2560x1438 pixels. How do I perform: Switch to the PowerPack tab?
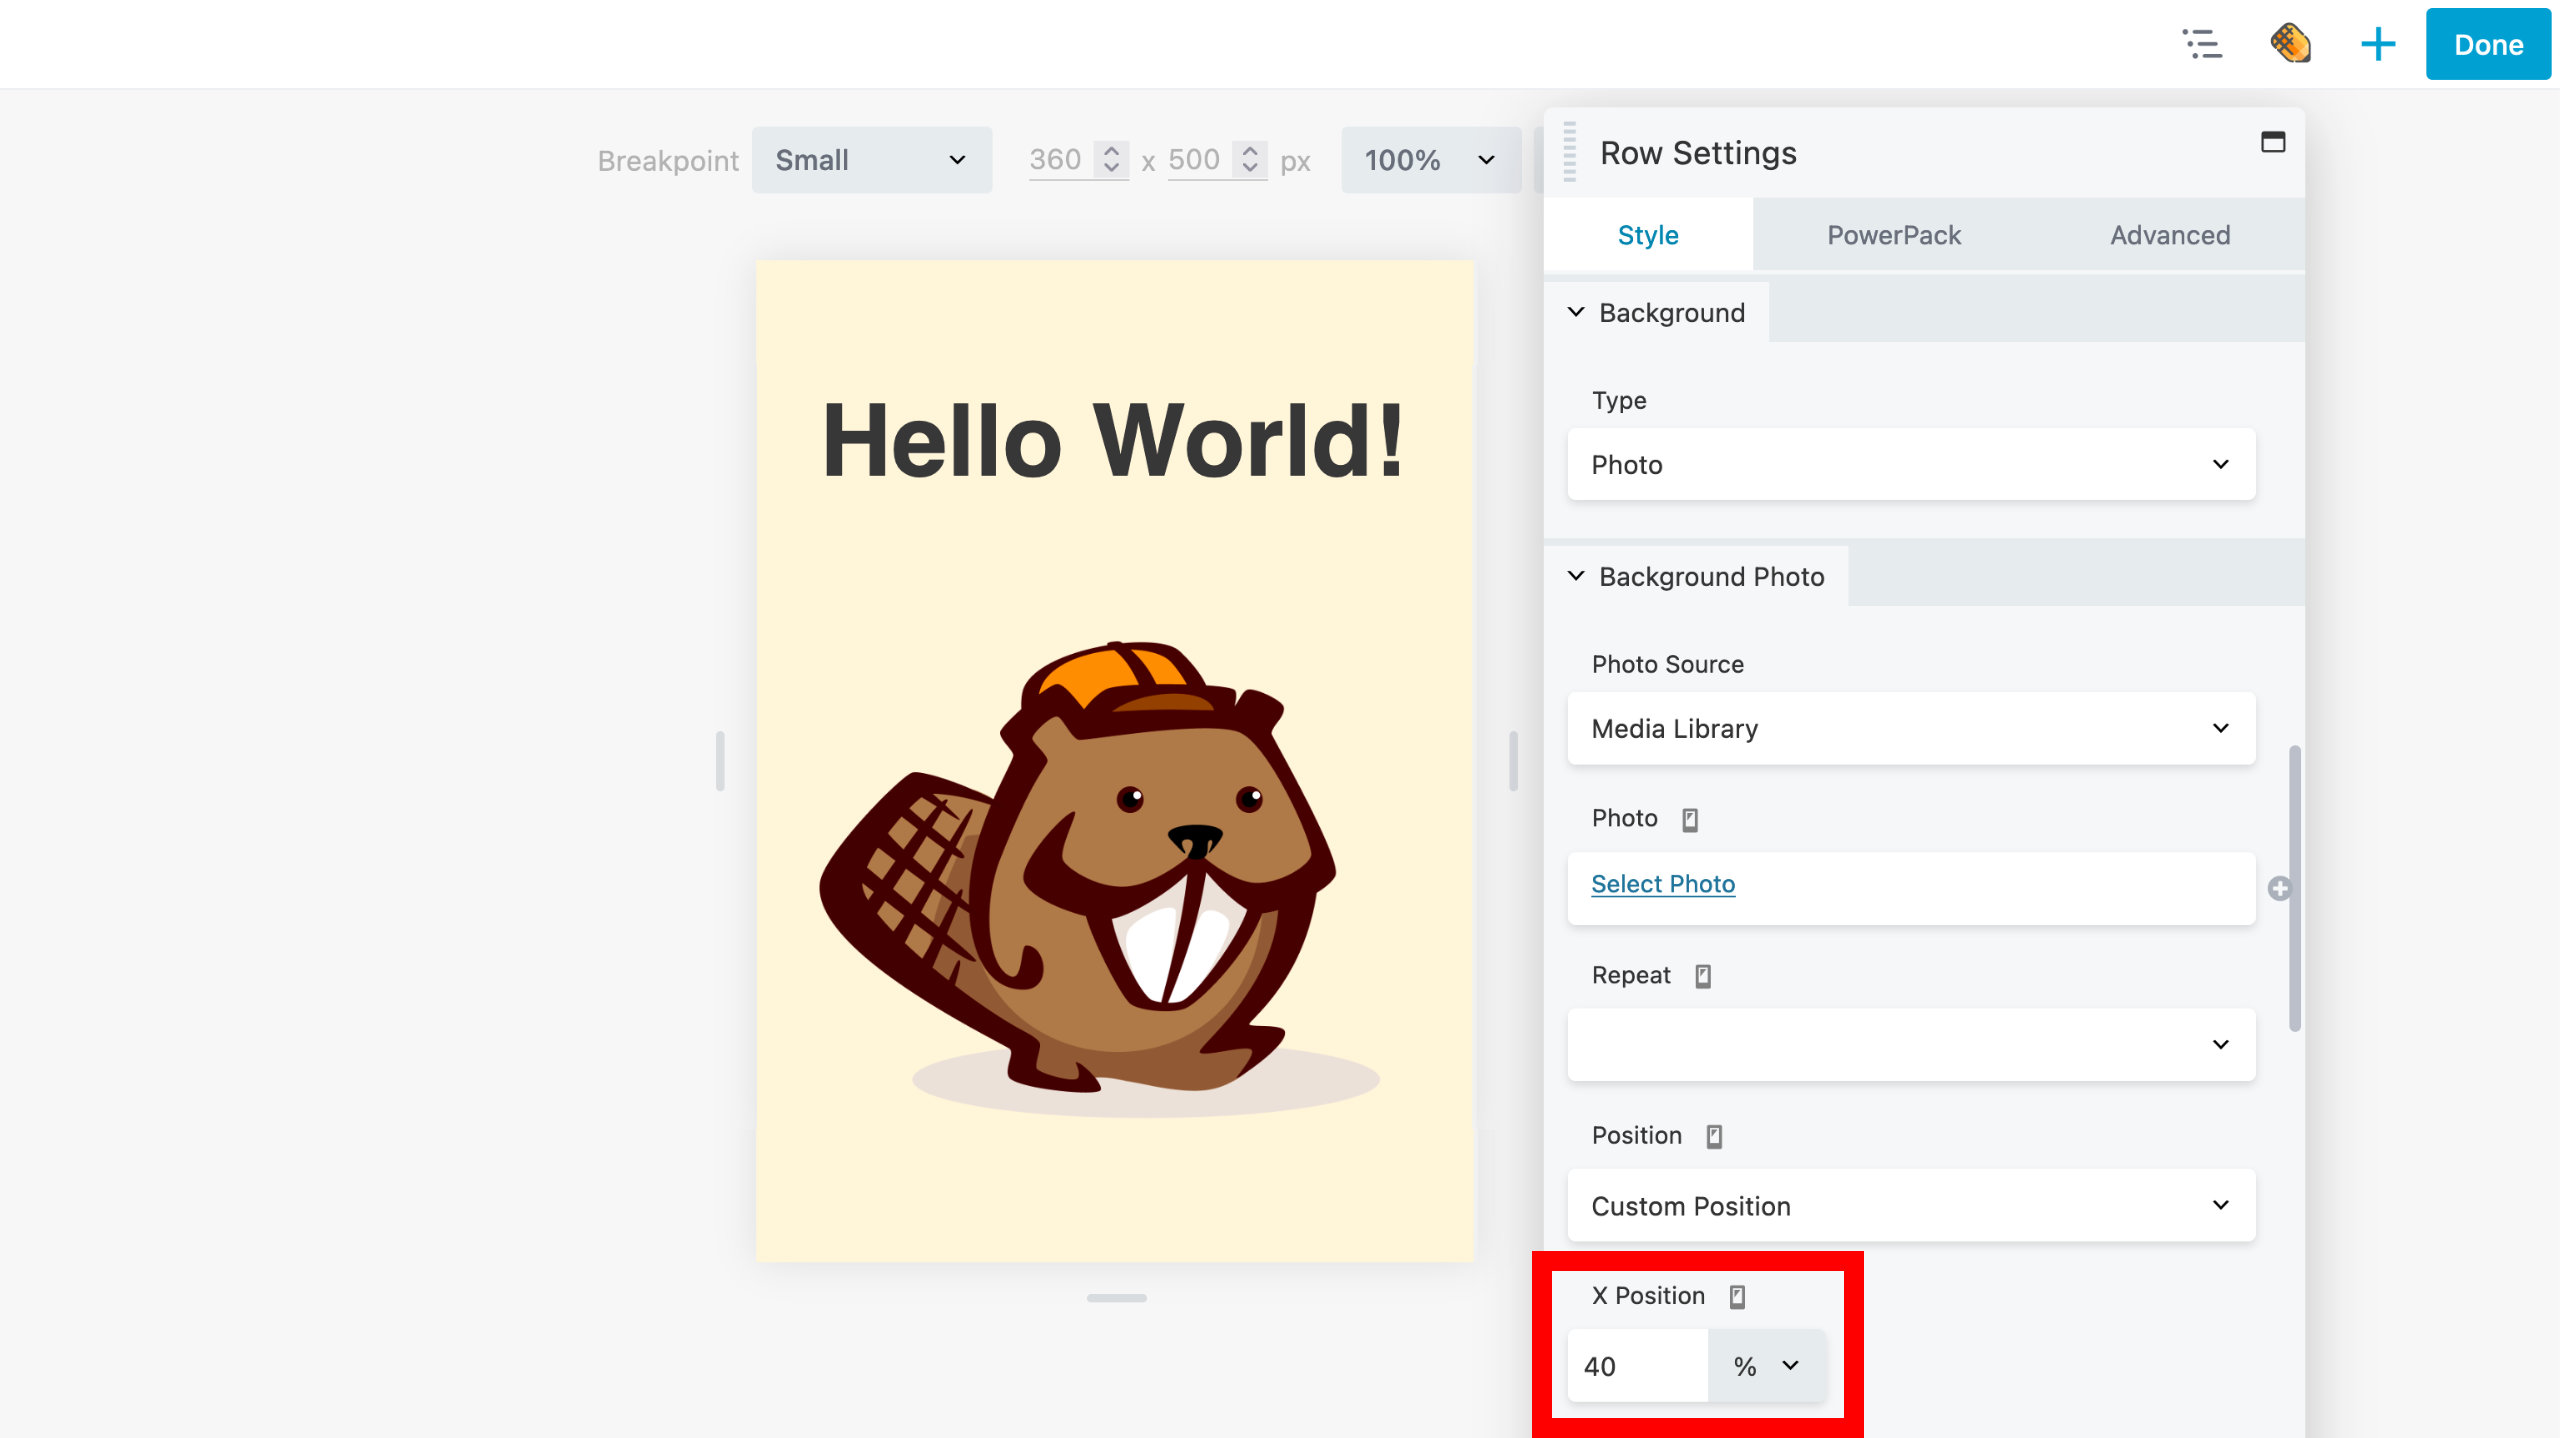pyautogui.click(x=1893, y=235)
